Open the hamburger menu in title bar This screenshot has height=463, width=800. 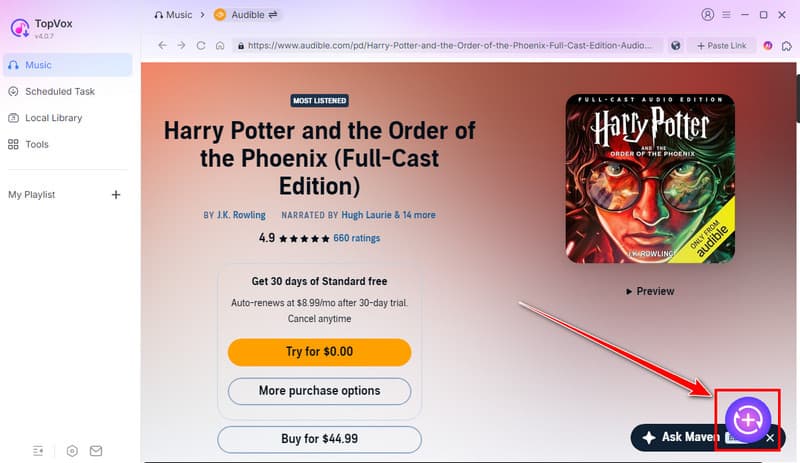[727, 15]
